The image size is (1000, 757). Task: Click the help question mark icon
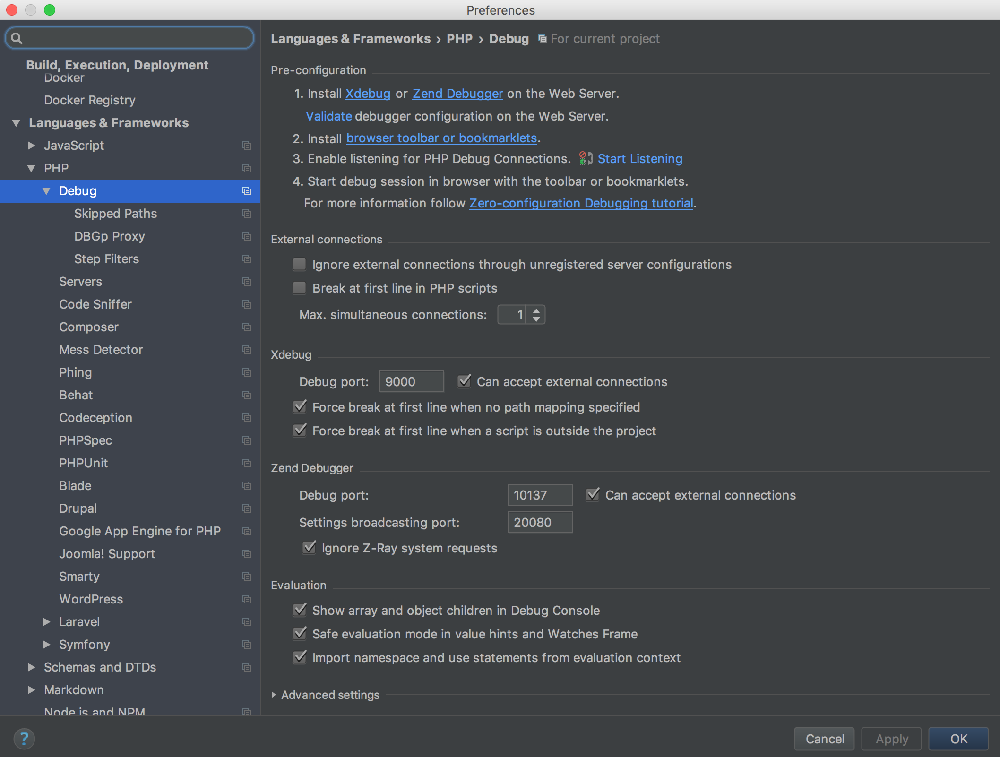coord(24,739)
